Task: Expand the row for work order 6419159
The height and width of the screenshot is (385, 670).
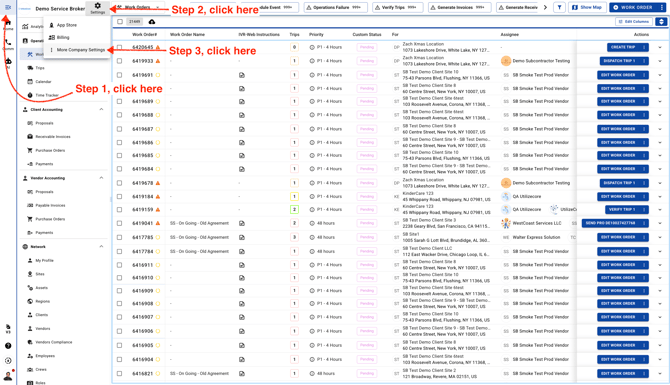Action: point(660,209)
